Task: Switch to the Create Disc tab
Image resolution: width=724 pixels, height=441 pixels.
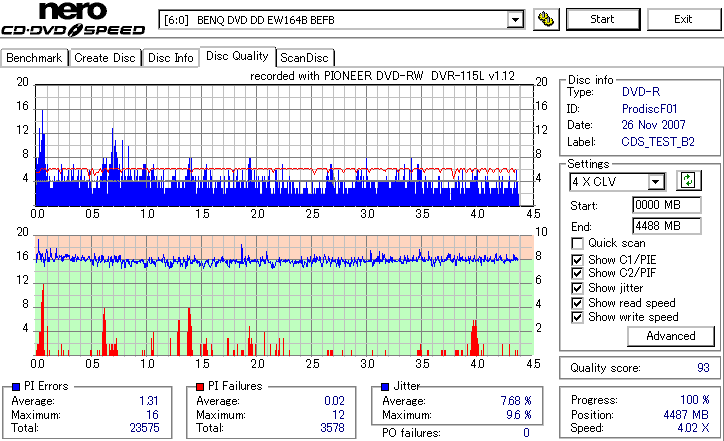Action: (105, 58)
